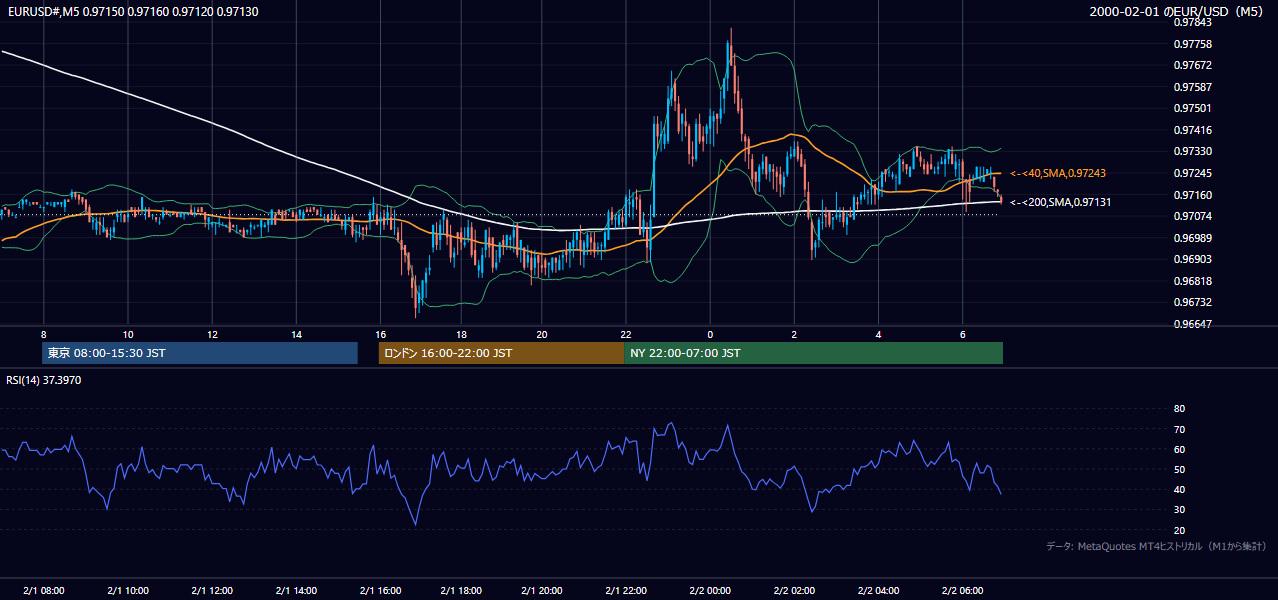Click the hour label 8 on chart axis

44,334
